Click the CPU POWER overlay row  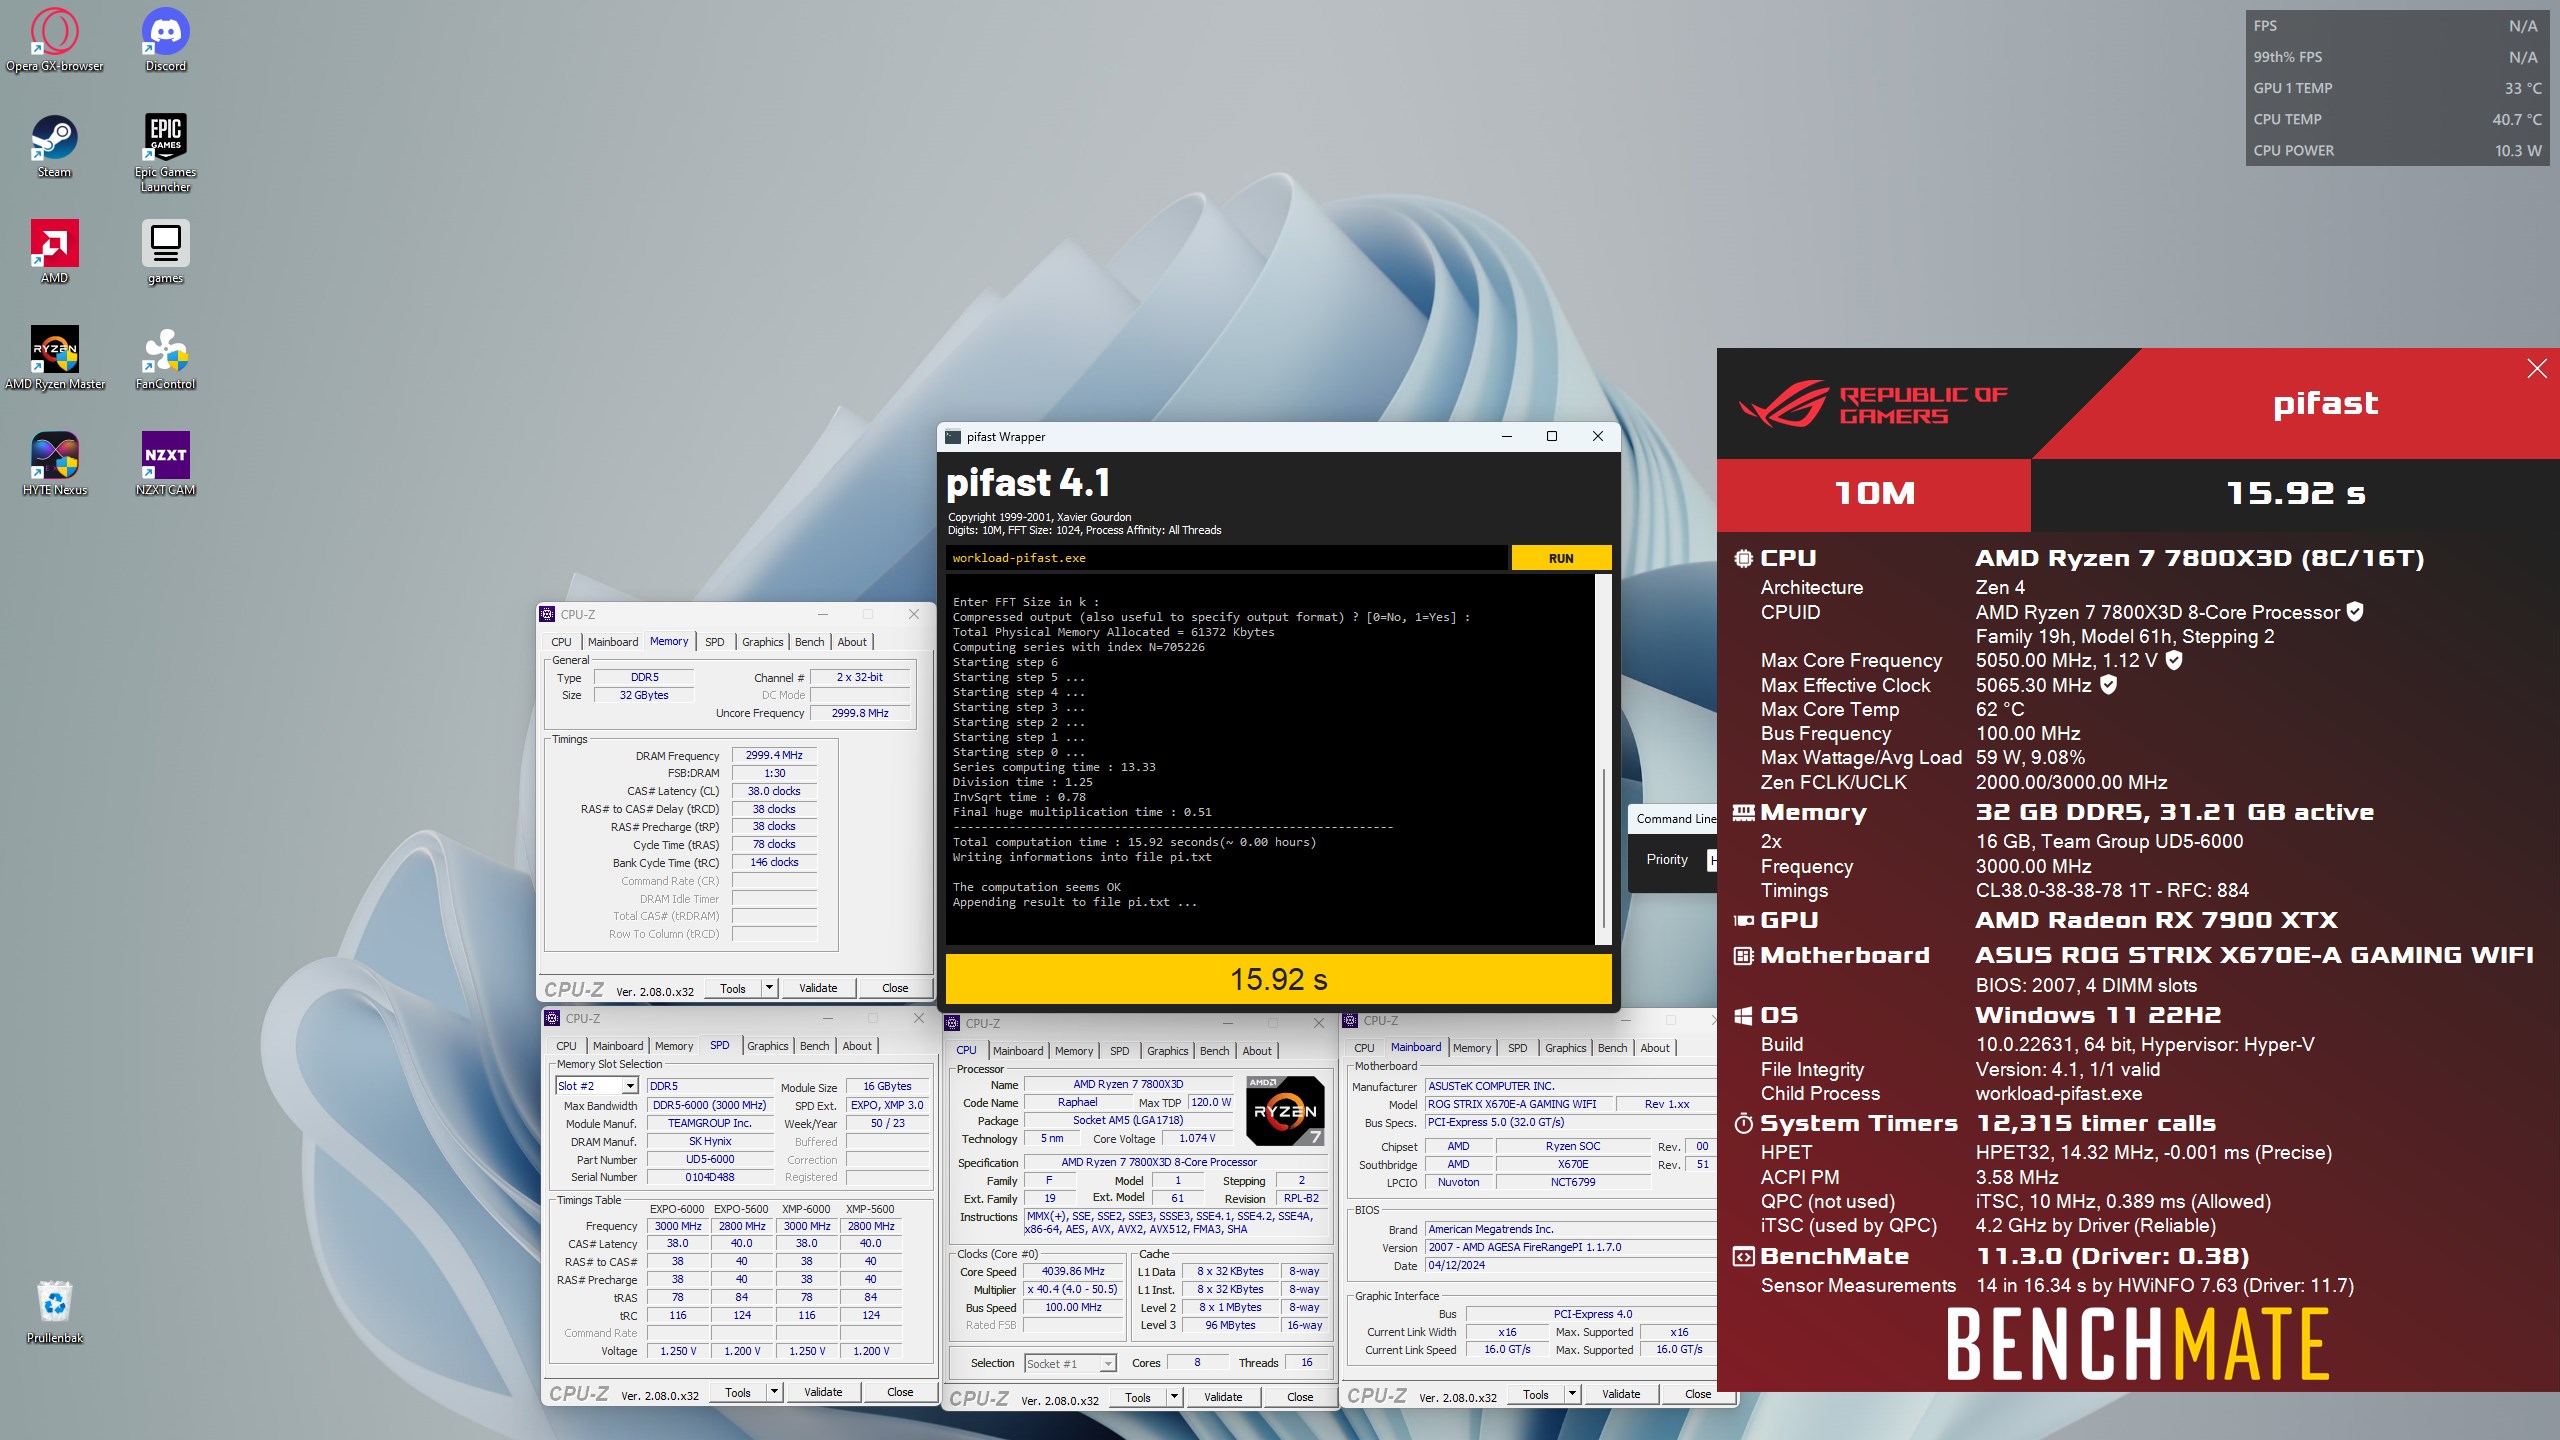(x=2397, y=150)
